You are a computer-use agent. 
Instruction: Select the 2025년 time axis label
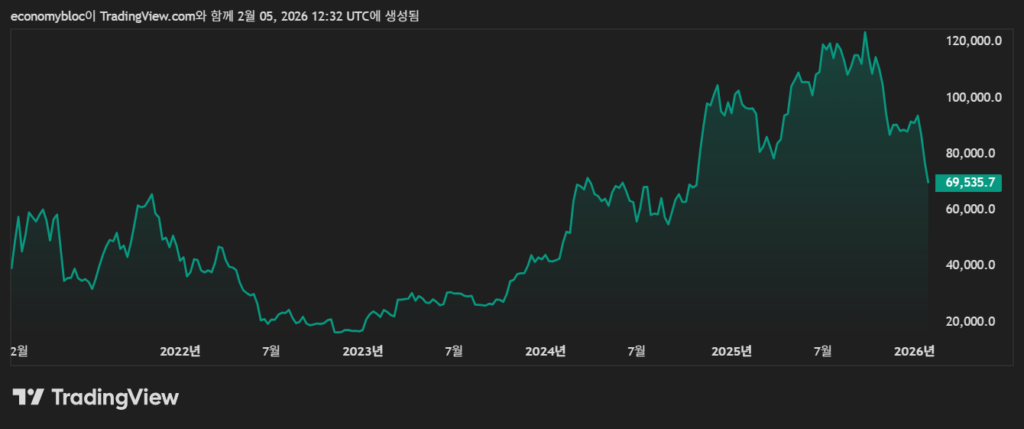[x=731, y=351]
